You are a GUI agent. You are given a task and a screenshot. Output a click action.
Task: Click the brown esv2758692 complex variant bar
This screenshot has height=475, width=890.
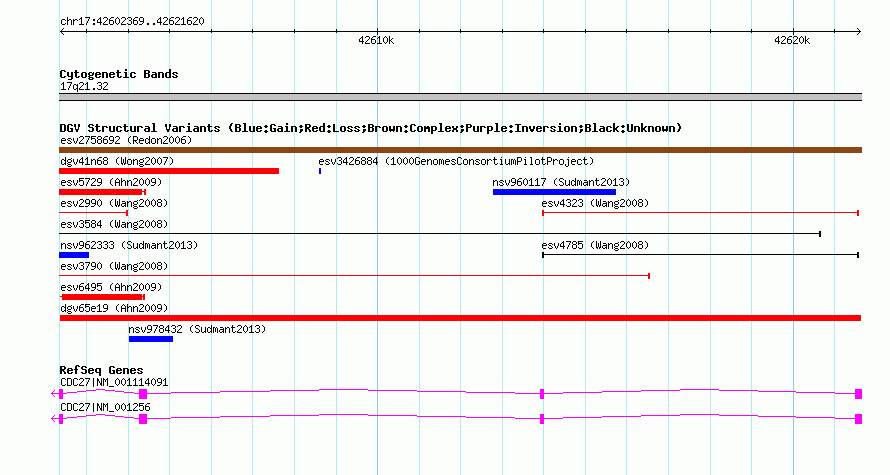tap(460, 150)
